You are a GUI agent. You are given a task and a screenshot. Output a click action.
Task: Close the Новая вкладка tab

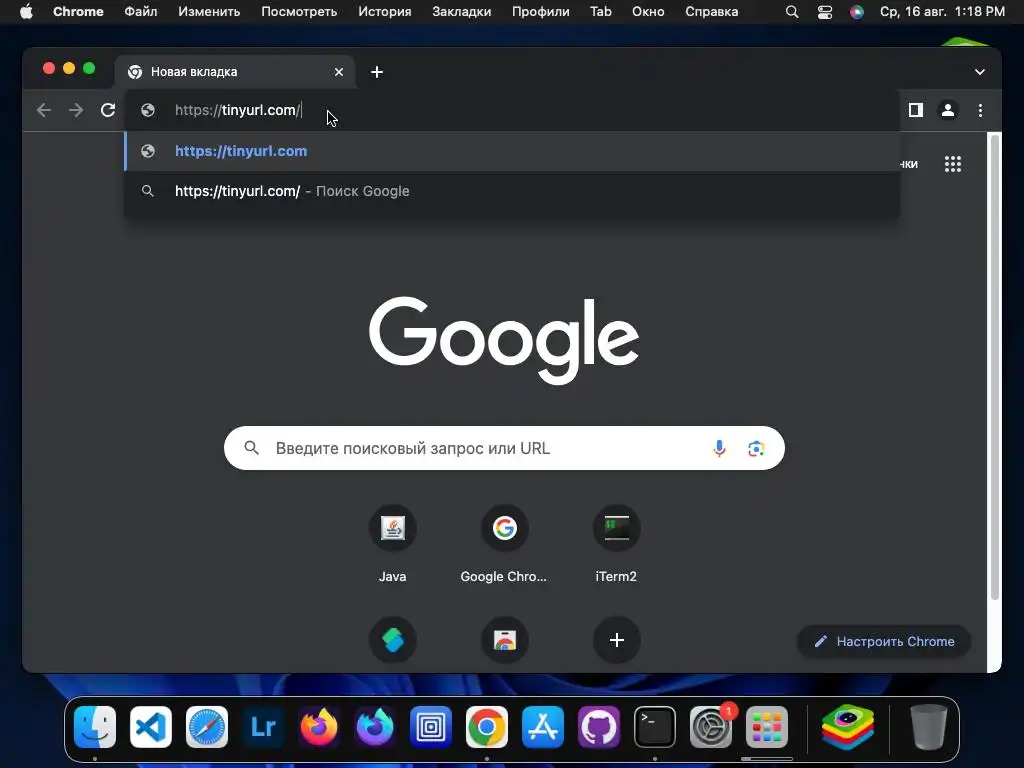click(x=339, y=72)
